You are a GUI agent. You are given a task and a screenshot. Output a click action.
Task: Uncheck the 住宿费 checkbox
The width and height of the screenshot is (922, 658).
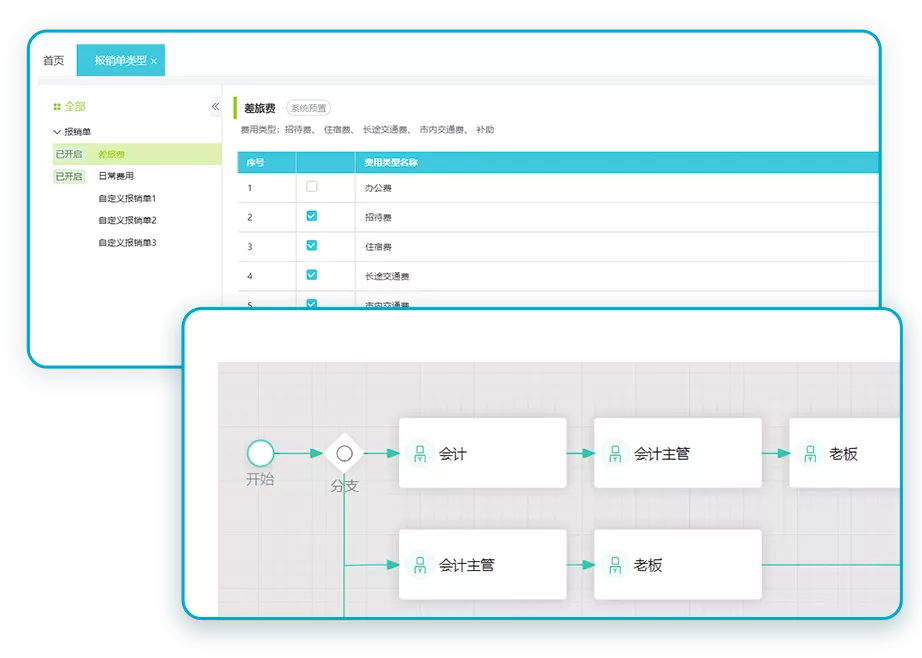coord(312,246)
